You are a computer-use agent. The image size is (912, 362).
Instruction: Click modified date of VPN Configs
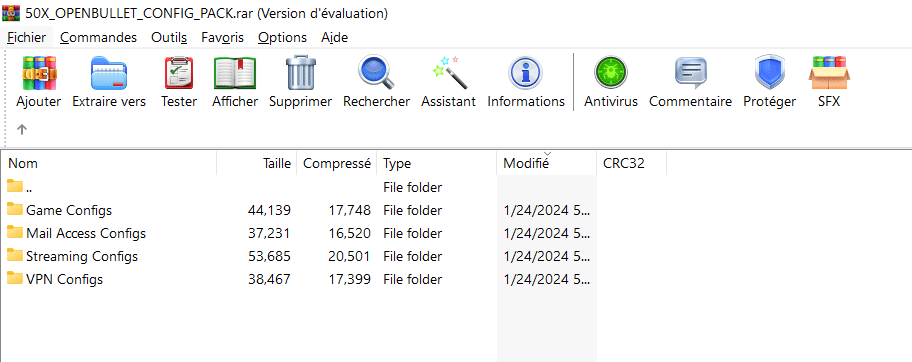click(x=547, y=279)
